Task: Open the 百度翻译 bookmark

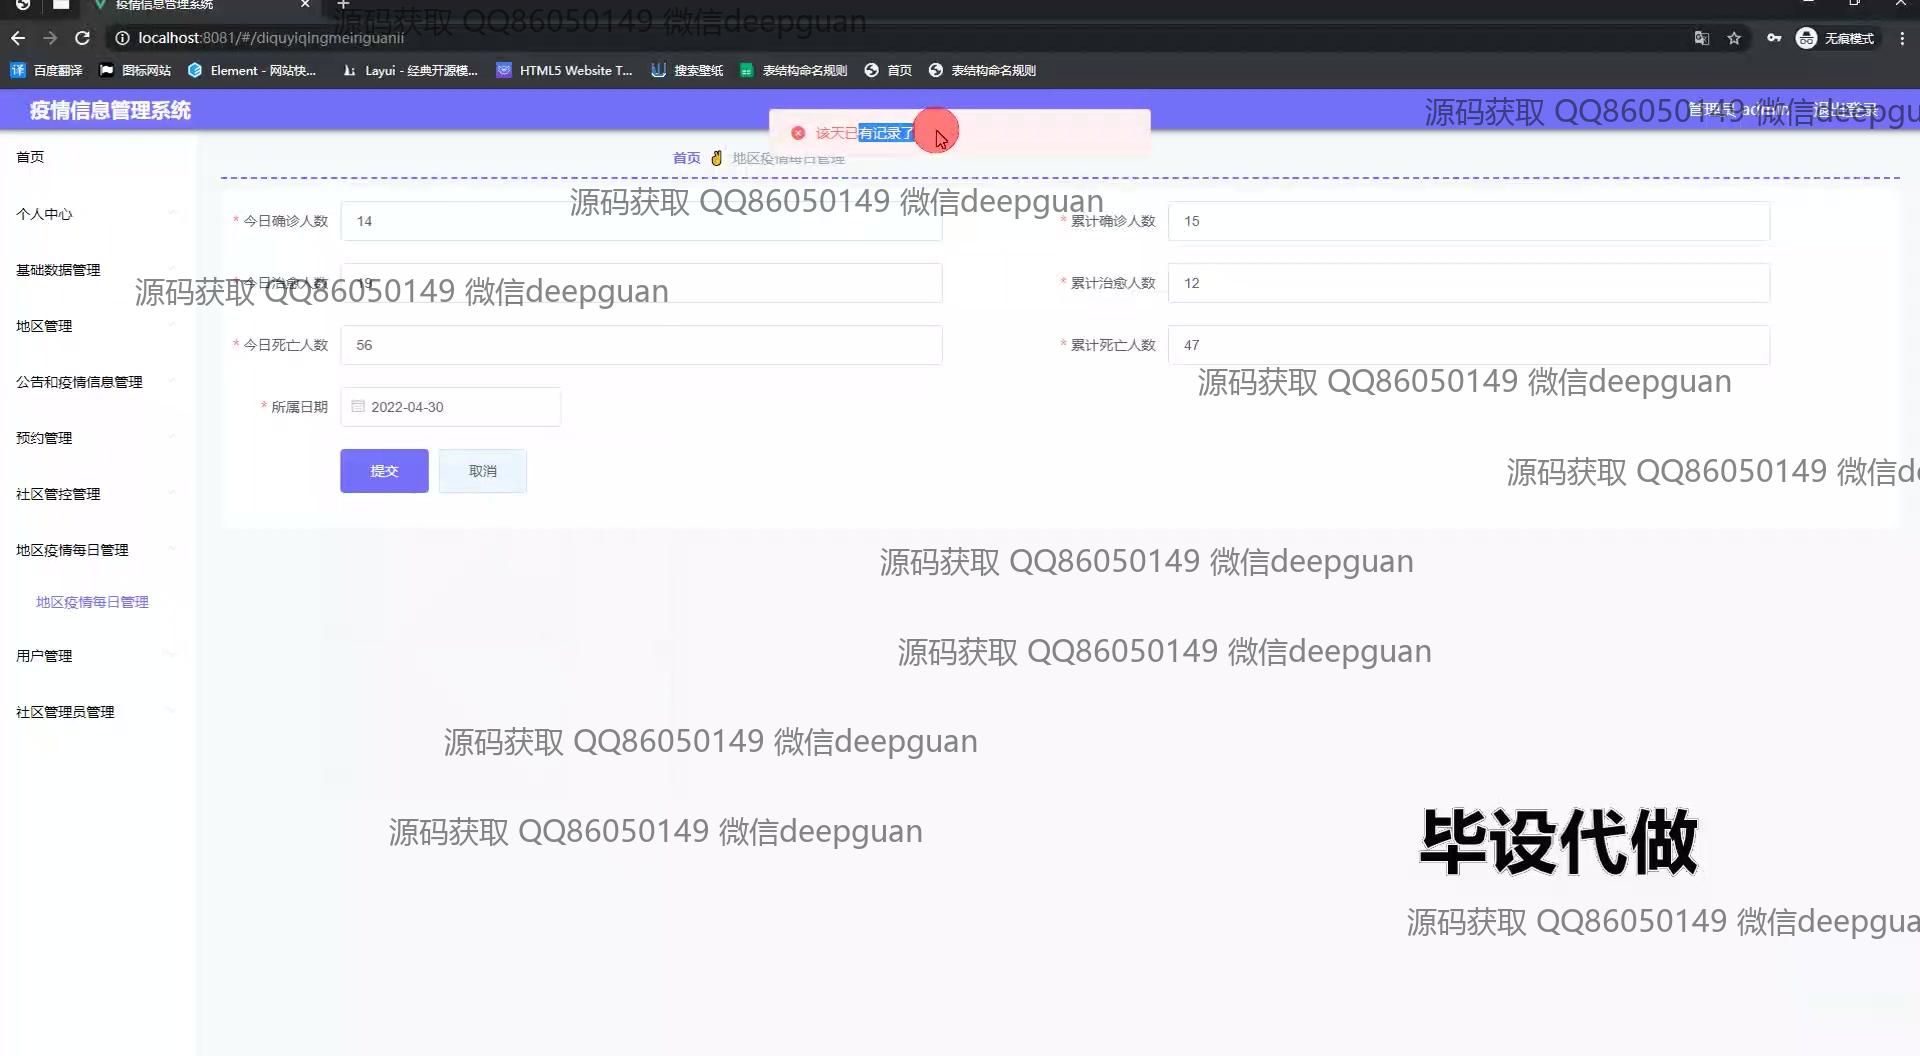Action: click(x=46, y=70)
